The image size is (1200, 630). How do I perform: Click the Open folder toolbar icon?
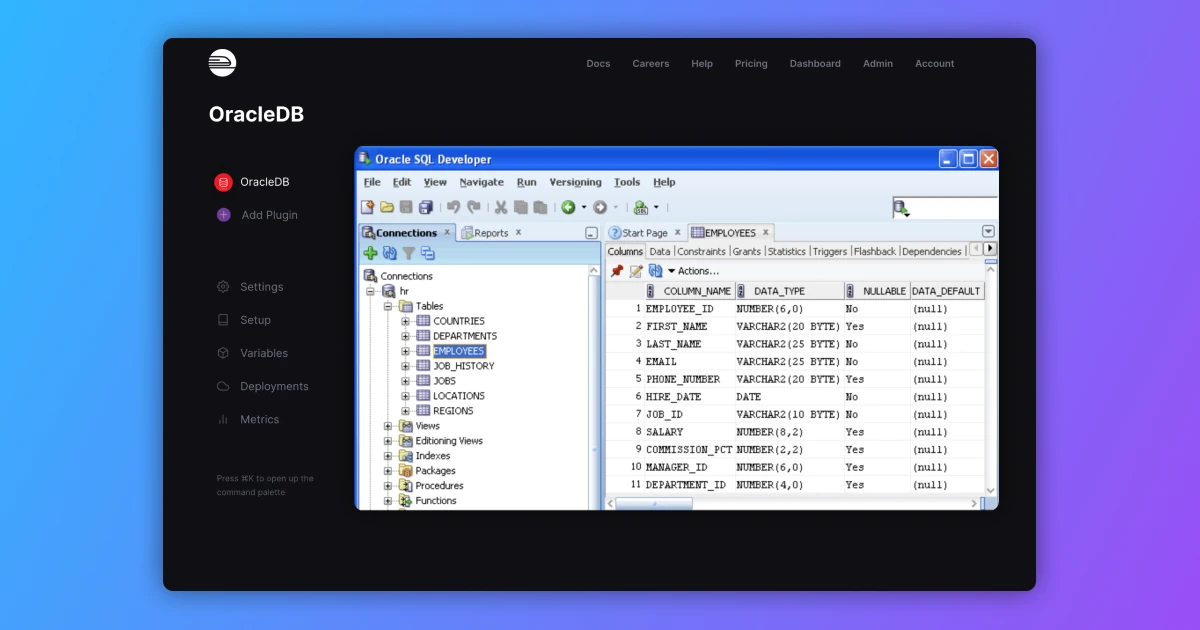coord(387,207)
